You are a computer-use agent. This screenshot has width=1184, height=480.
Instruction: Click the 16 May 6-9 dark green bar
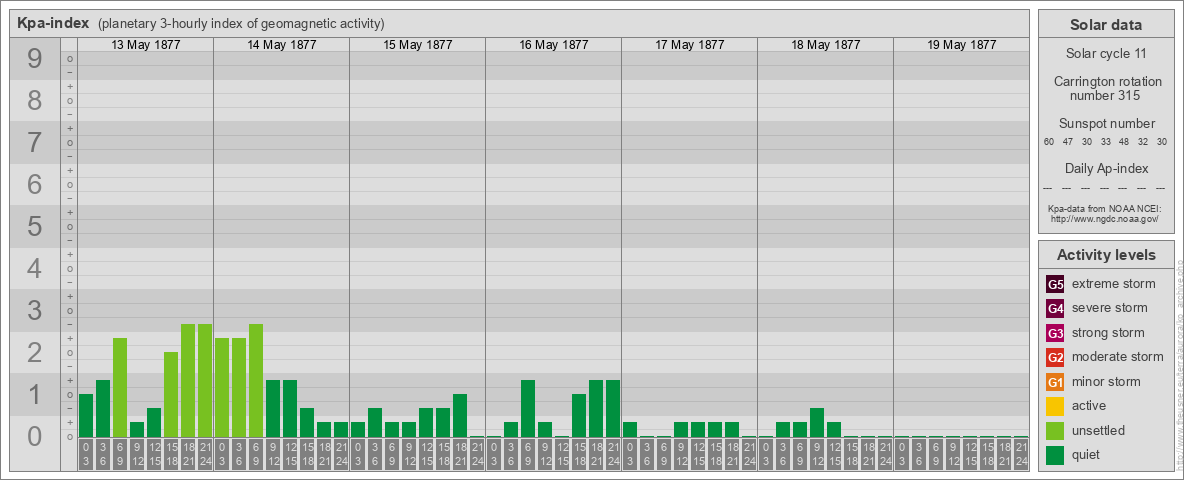point(528,408)
